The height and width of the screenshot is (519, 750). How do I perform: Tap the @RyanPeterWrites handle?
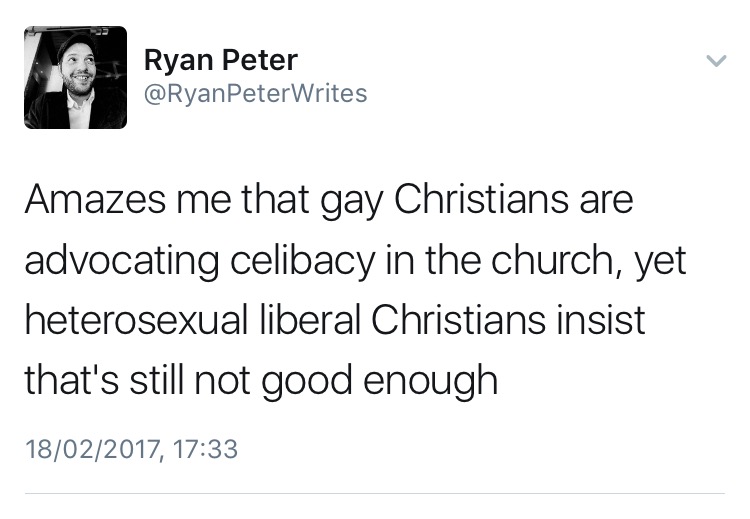[x=255, y=94]
